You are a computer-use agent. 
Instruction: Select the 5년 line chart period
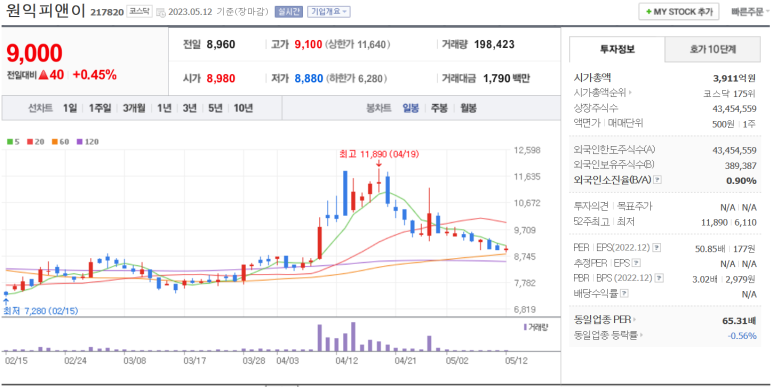coord(215,108)
